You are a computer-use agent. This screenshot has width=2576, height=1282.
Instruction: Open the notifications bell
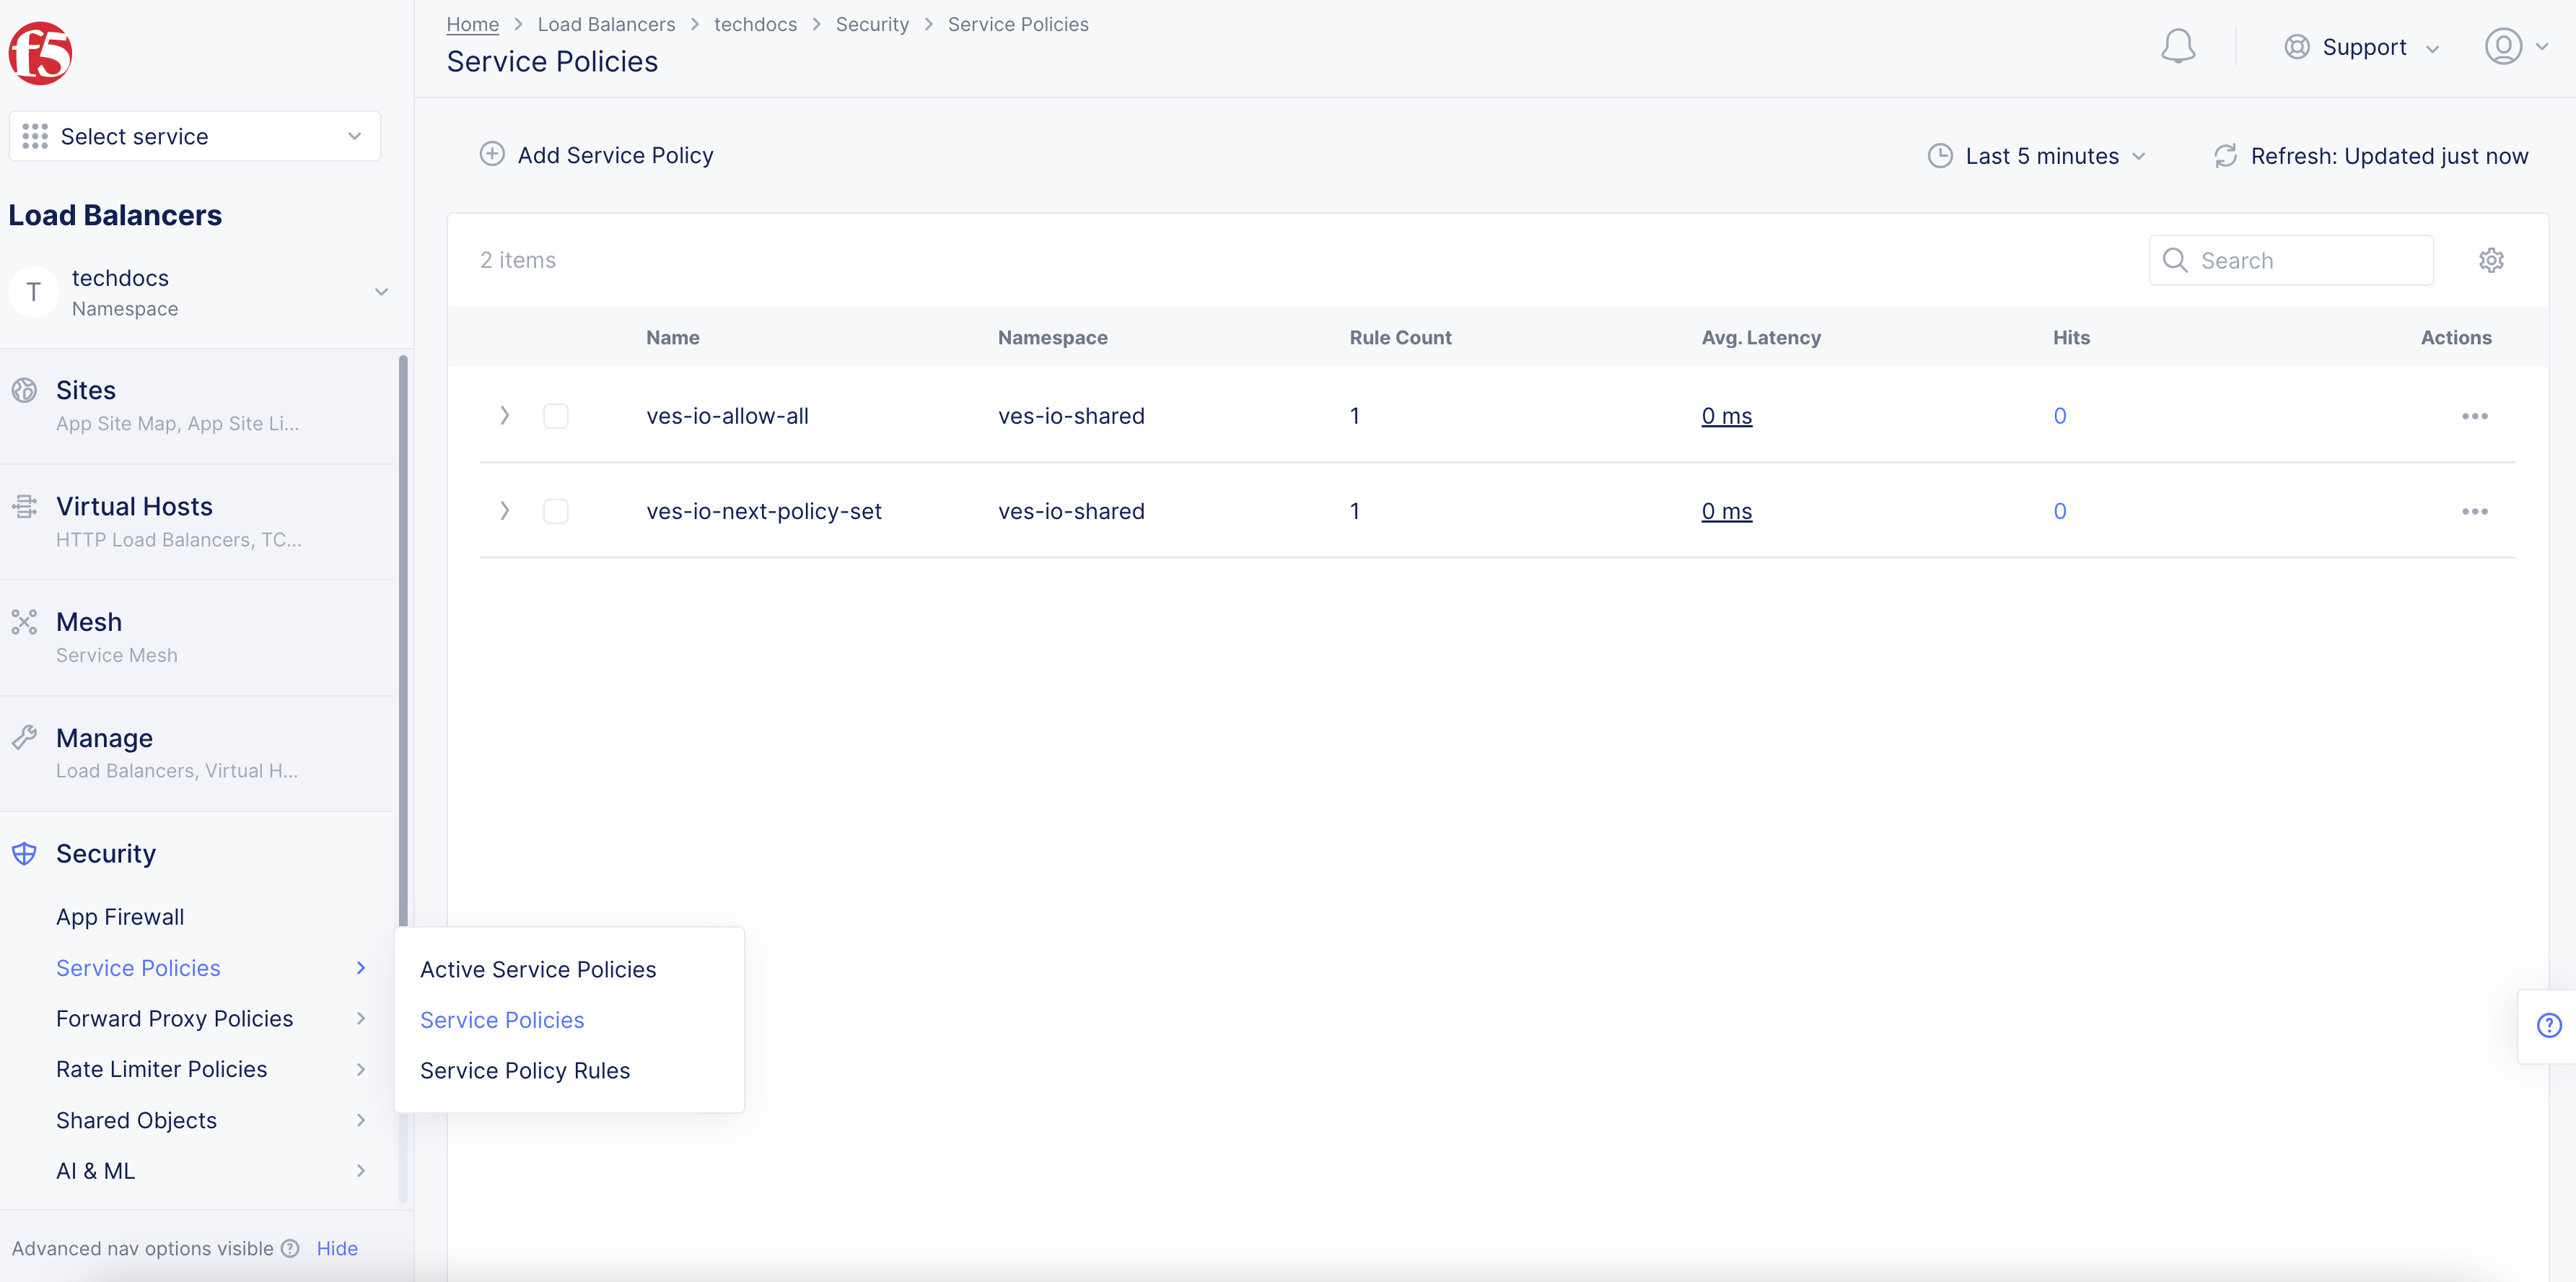coord(2177,46)
